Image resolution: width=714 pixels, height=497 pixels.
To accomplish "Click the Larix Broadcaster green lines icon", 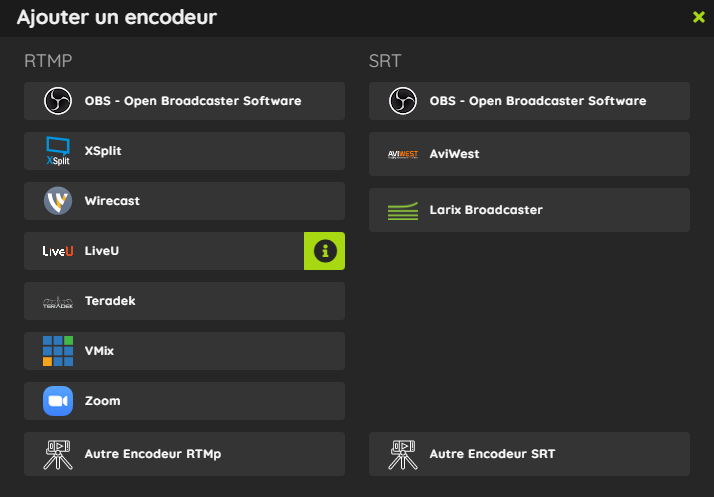I will click(403, 211).
